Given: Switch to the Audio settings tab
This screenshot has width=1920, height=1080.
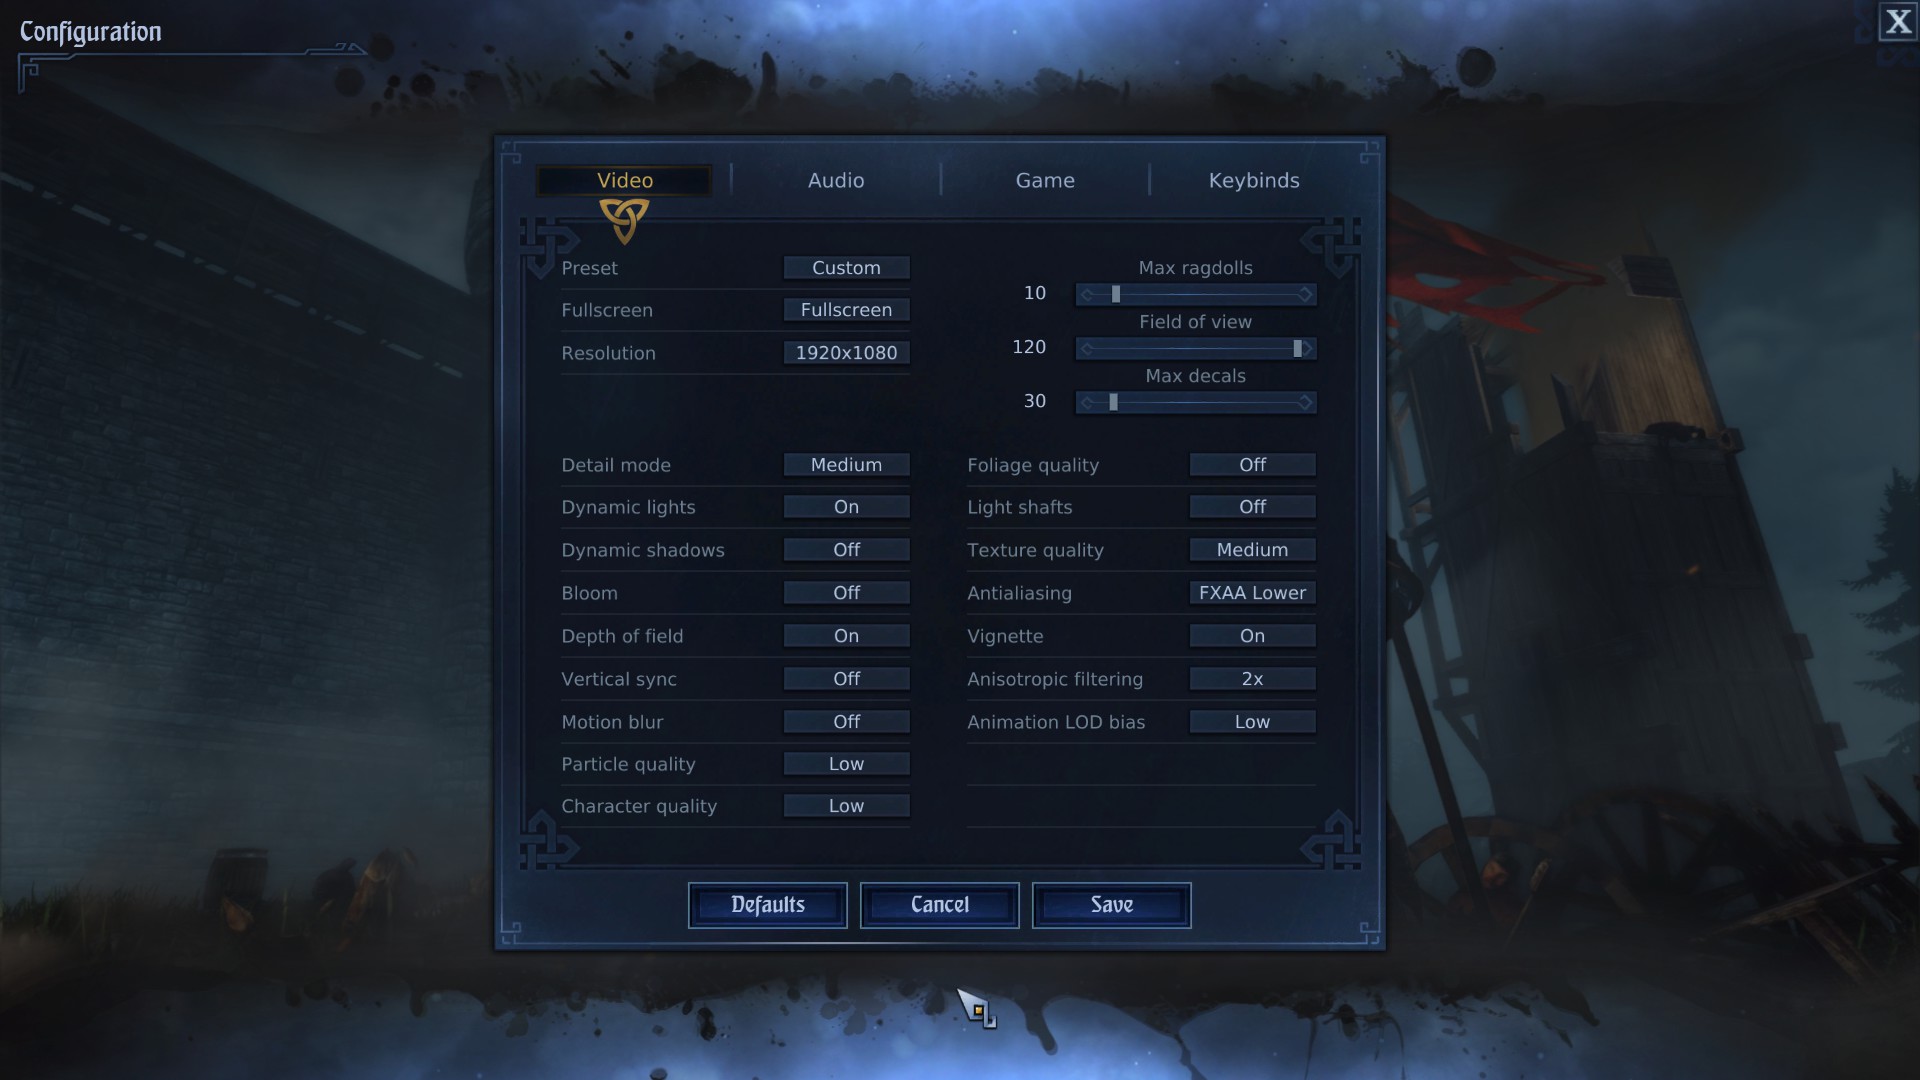Looking at the screenshot, I should [836, 181].
